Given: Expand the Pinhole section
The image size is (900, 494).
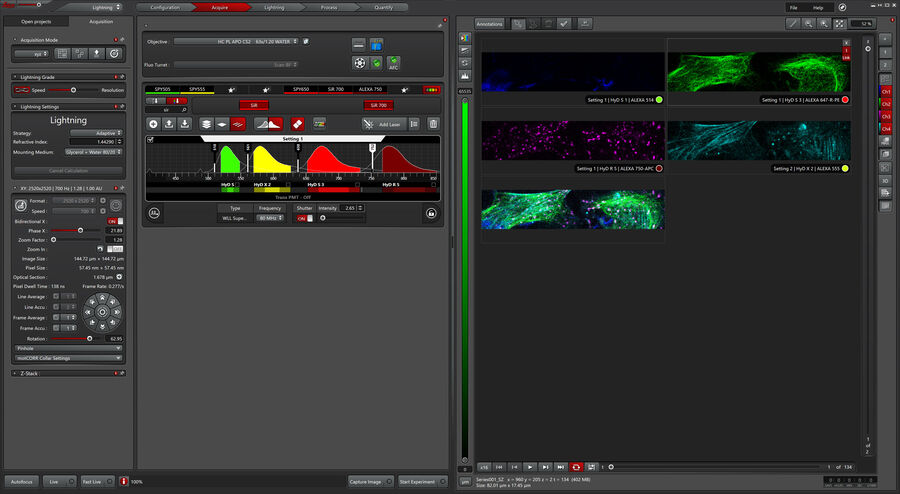Looking at the screenshot, I should click(x=68, y=348).
